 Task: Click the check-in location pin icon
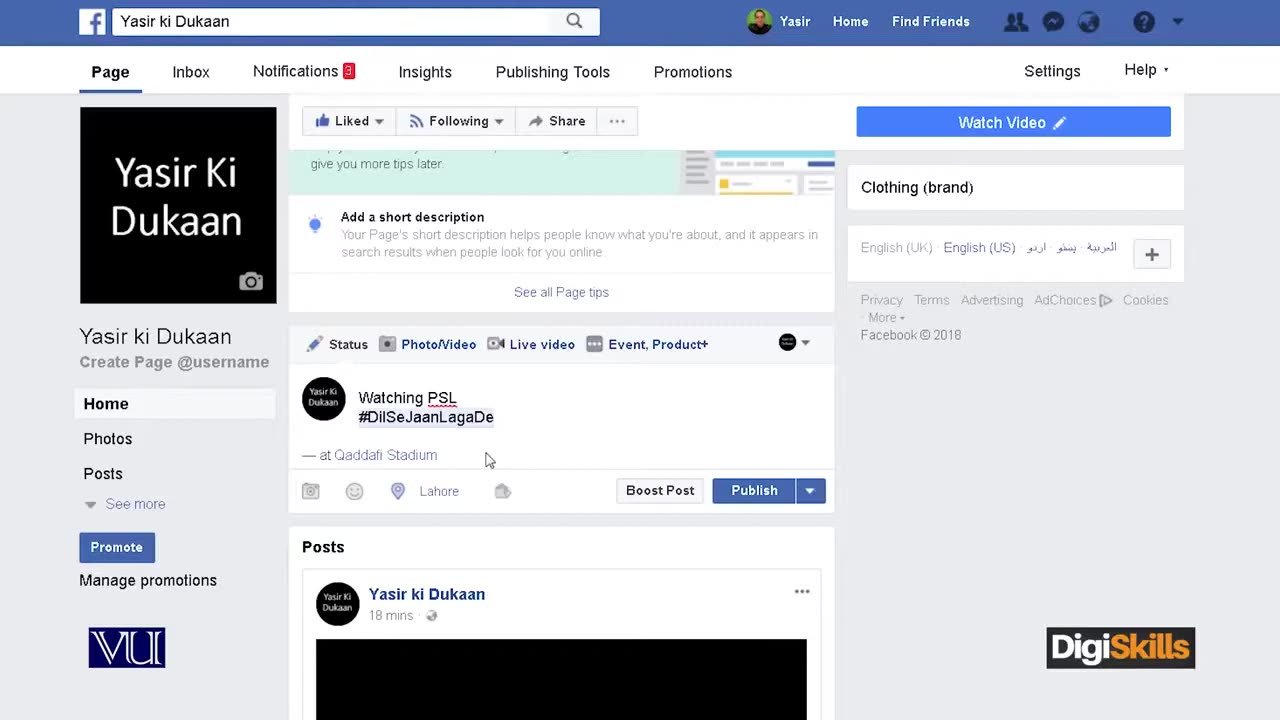[x=398, y=491]
